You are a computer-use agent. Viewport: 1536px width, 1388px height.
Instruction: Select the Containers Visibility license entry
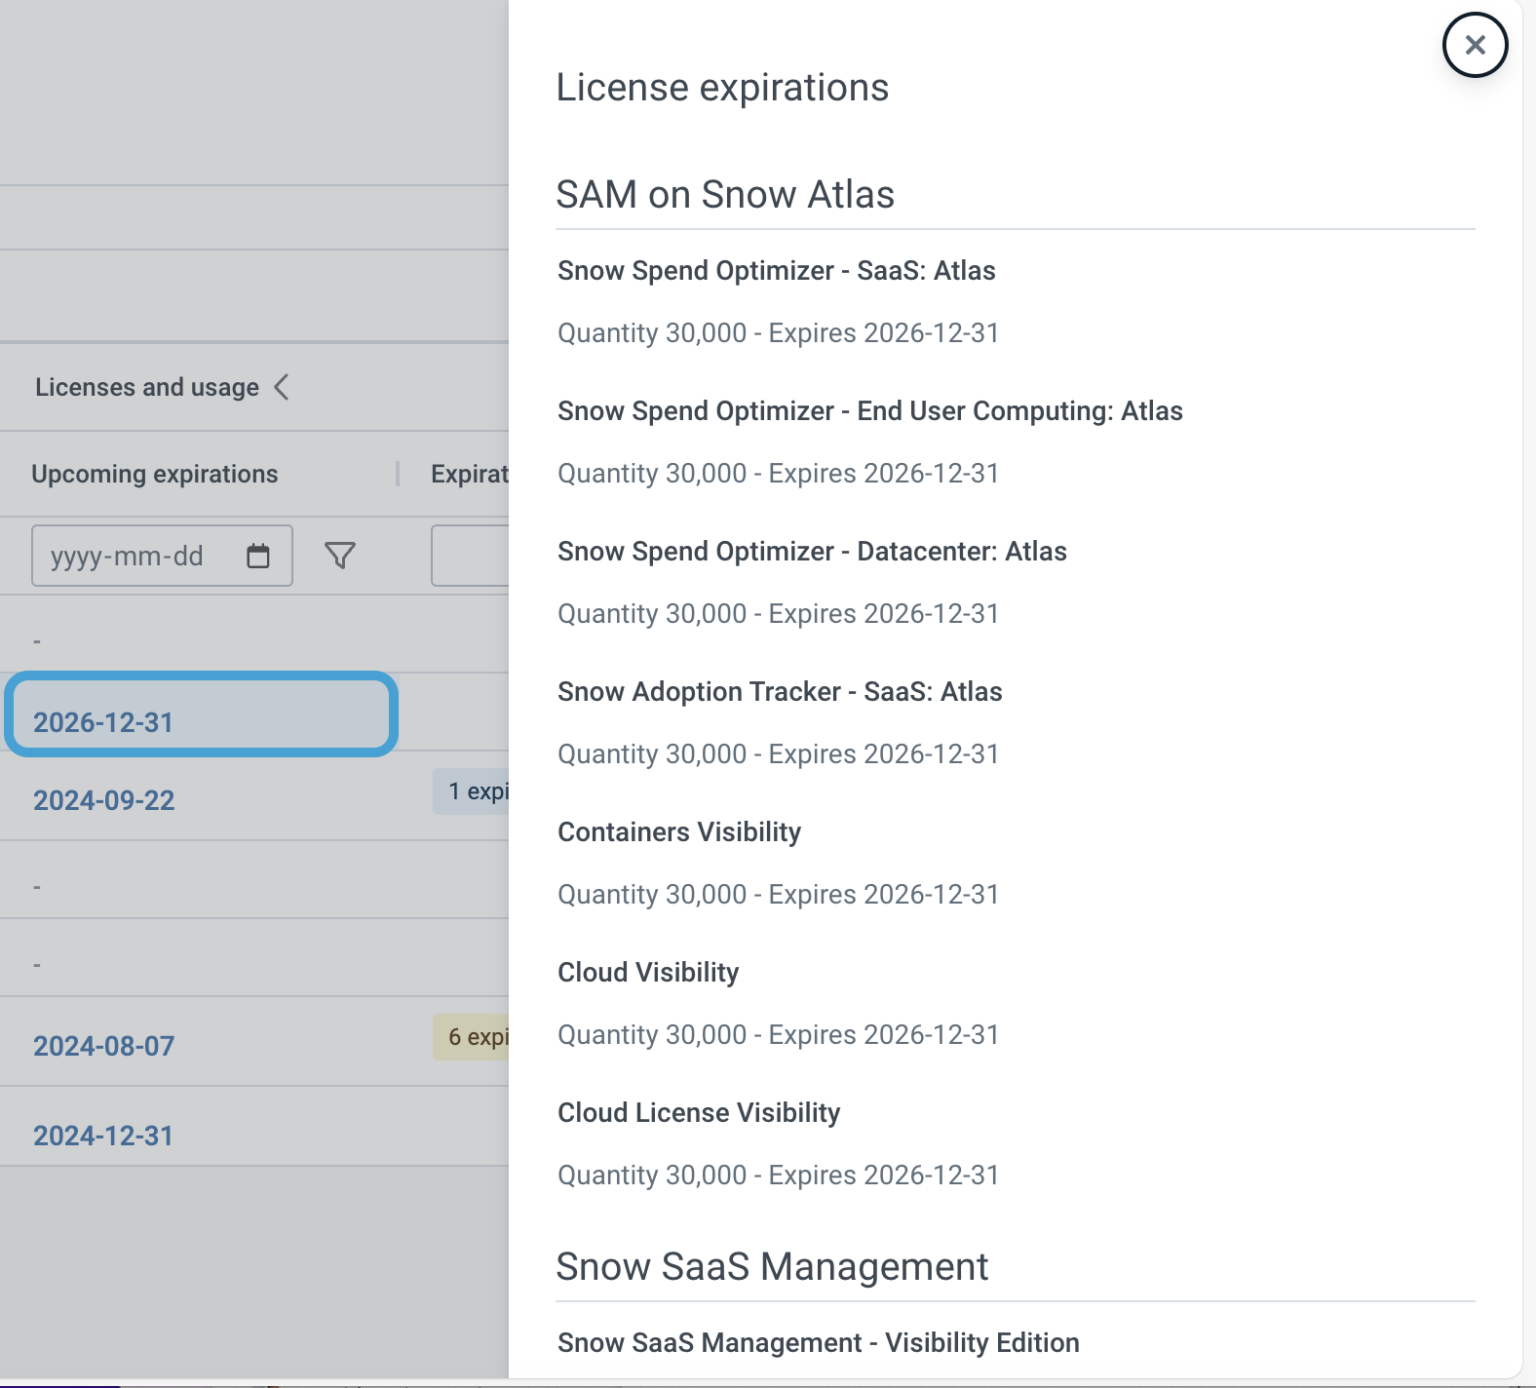(679, 831)
